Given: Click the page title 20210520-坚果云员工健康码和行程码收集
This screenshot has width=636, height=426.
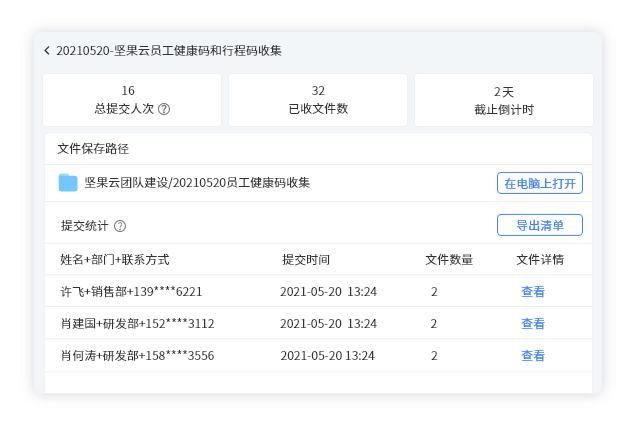Looking at the screenshot, I should 168,50.
